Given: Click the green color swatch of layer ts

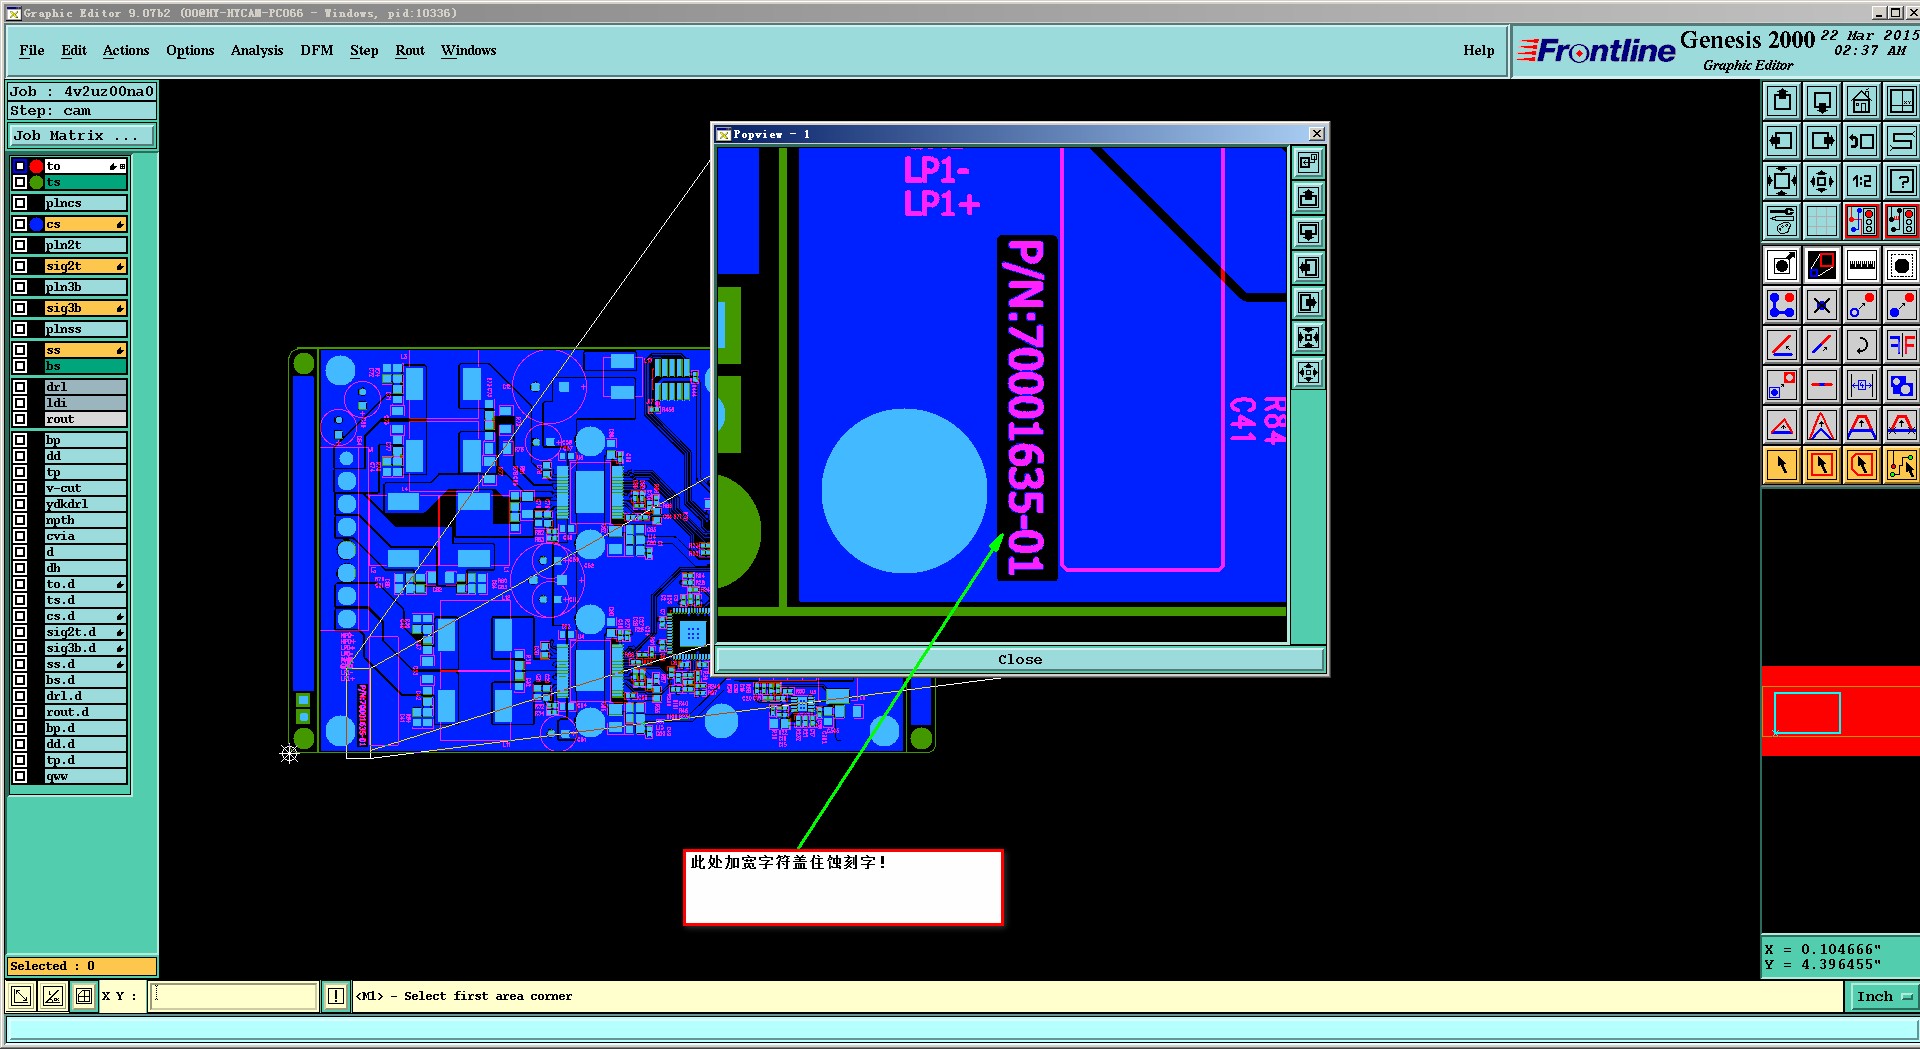Looking at the screenshot, I should [37, 182].
